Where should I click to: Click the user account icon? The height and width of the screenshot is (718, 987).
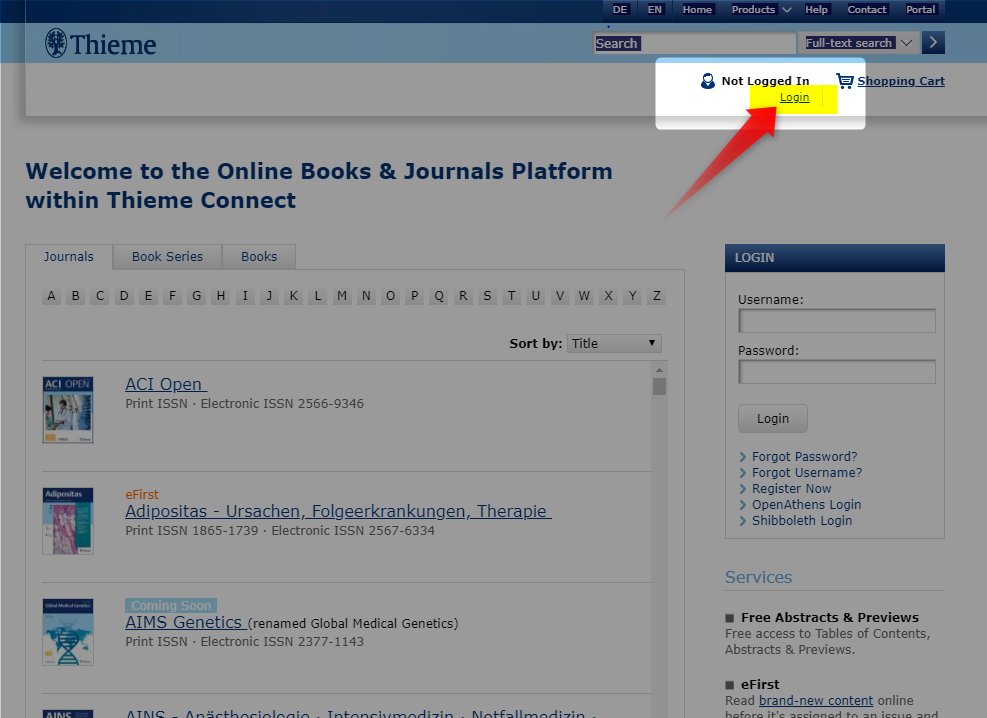pos(708,81)
